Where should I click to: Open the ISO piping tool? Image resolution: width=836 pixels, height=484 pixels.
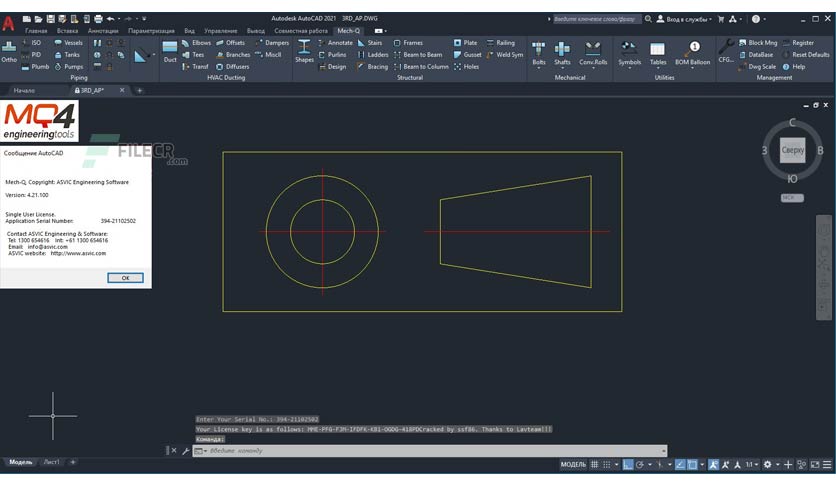(31, 43)
